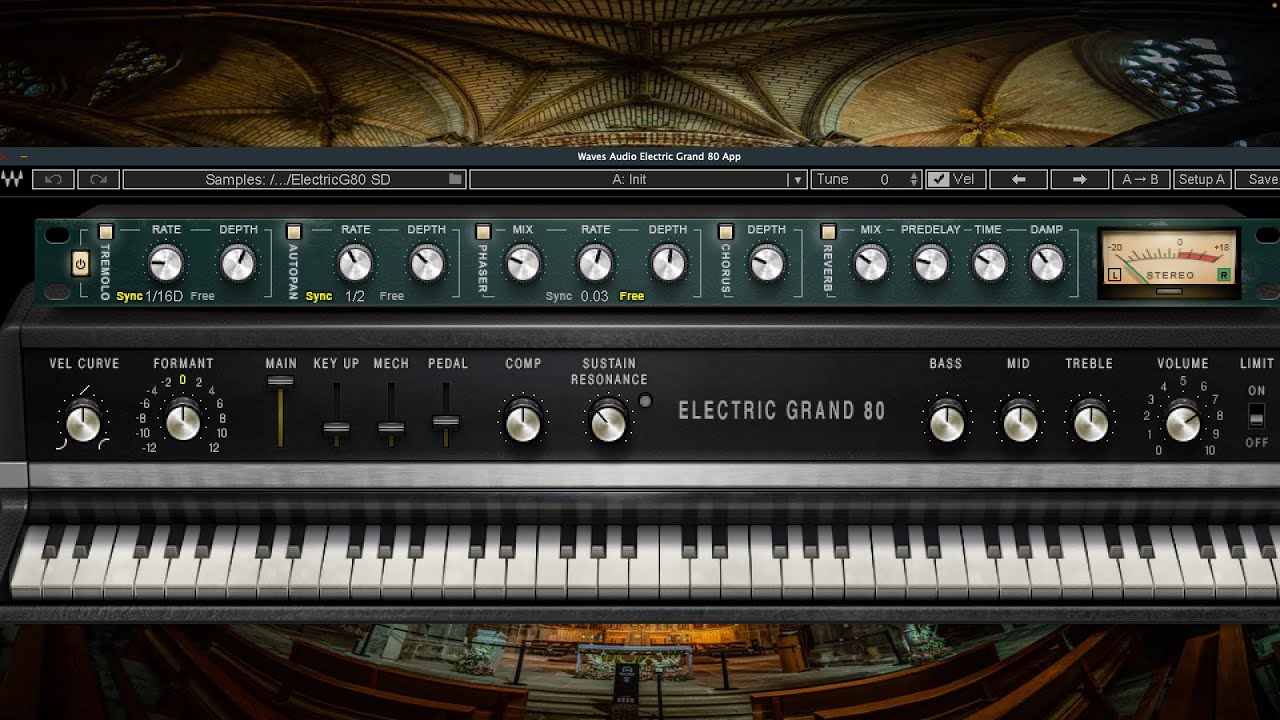Screen dimensions: 1280x720
Task: Click the Phaser Mix knob
Action: [523, 264]
